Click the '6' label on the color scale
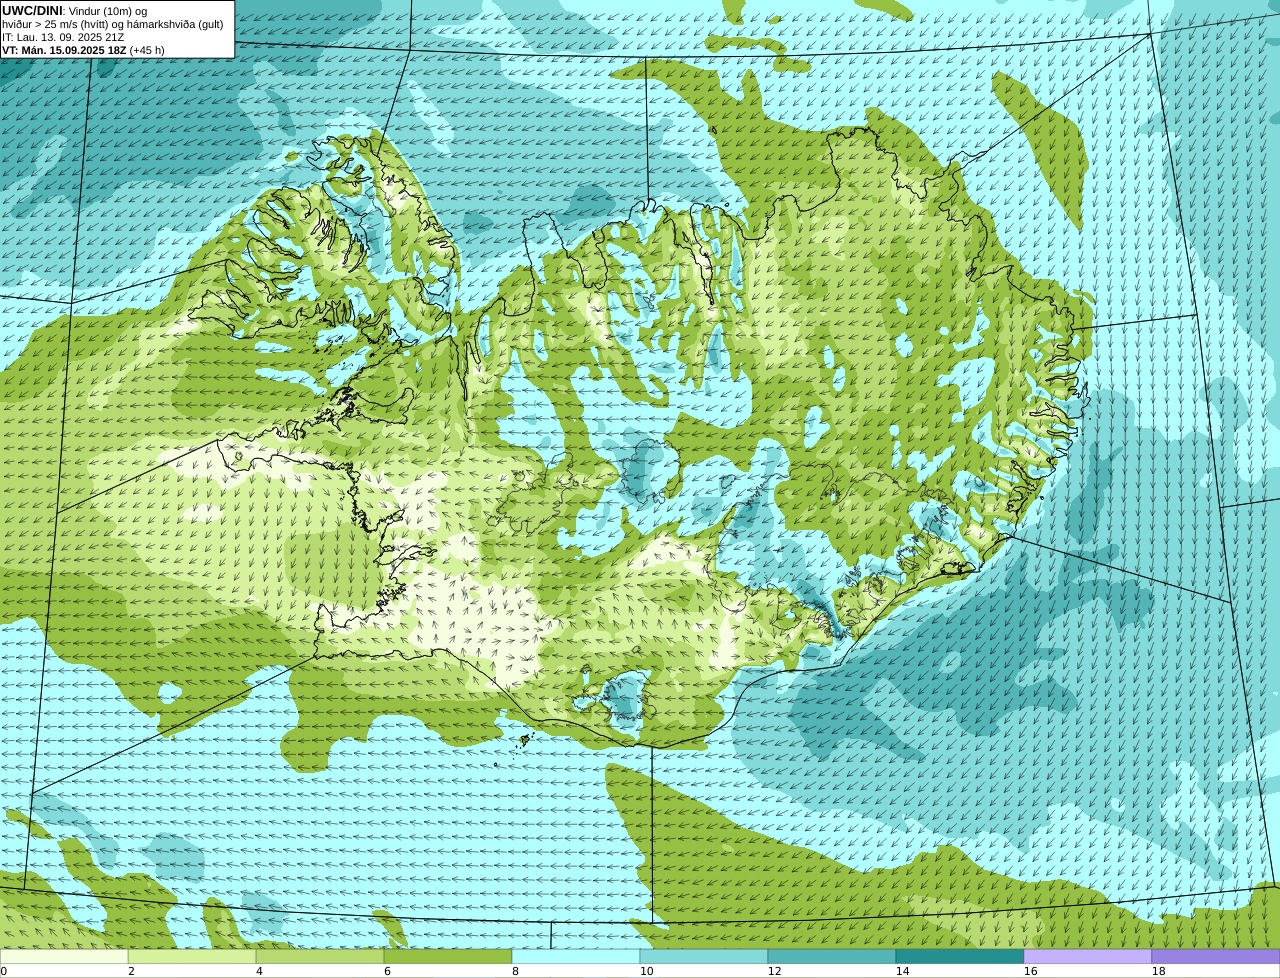The width and height of the screenshot is (1280, 978). tap(387, 971)
